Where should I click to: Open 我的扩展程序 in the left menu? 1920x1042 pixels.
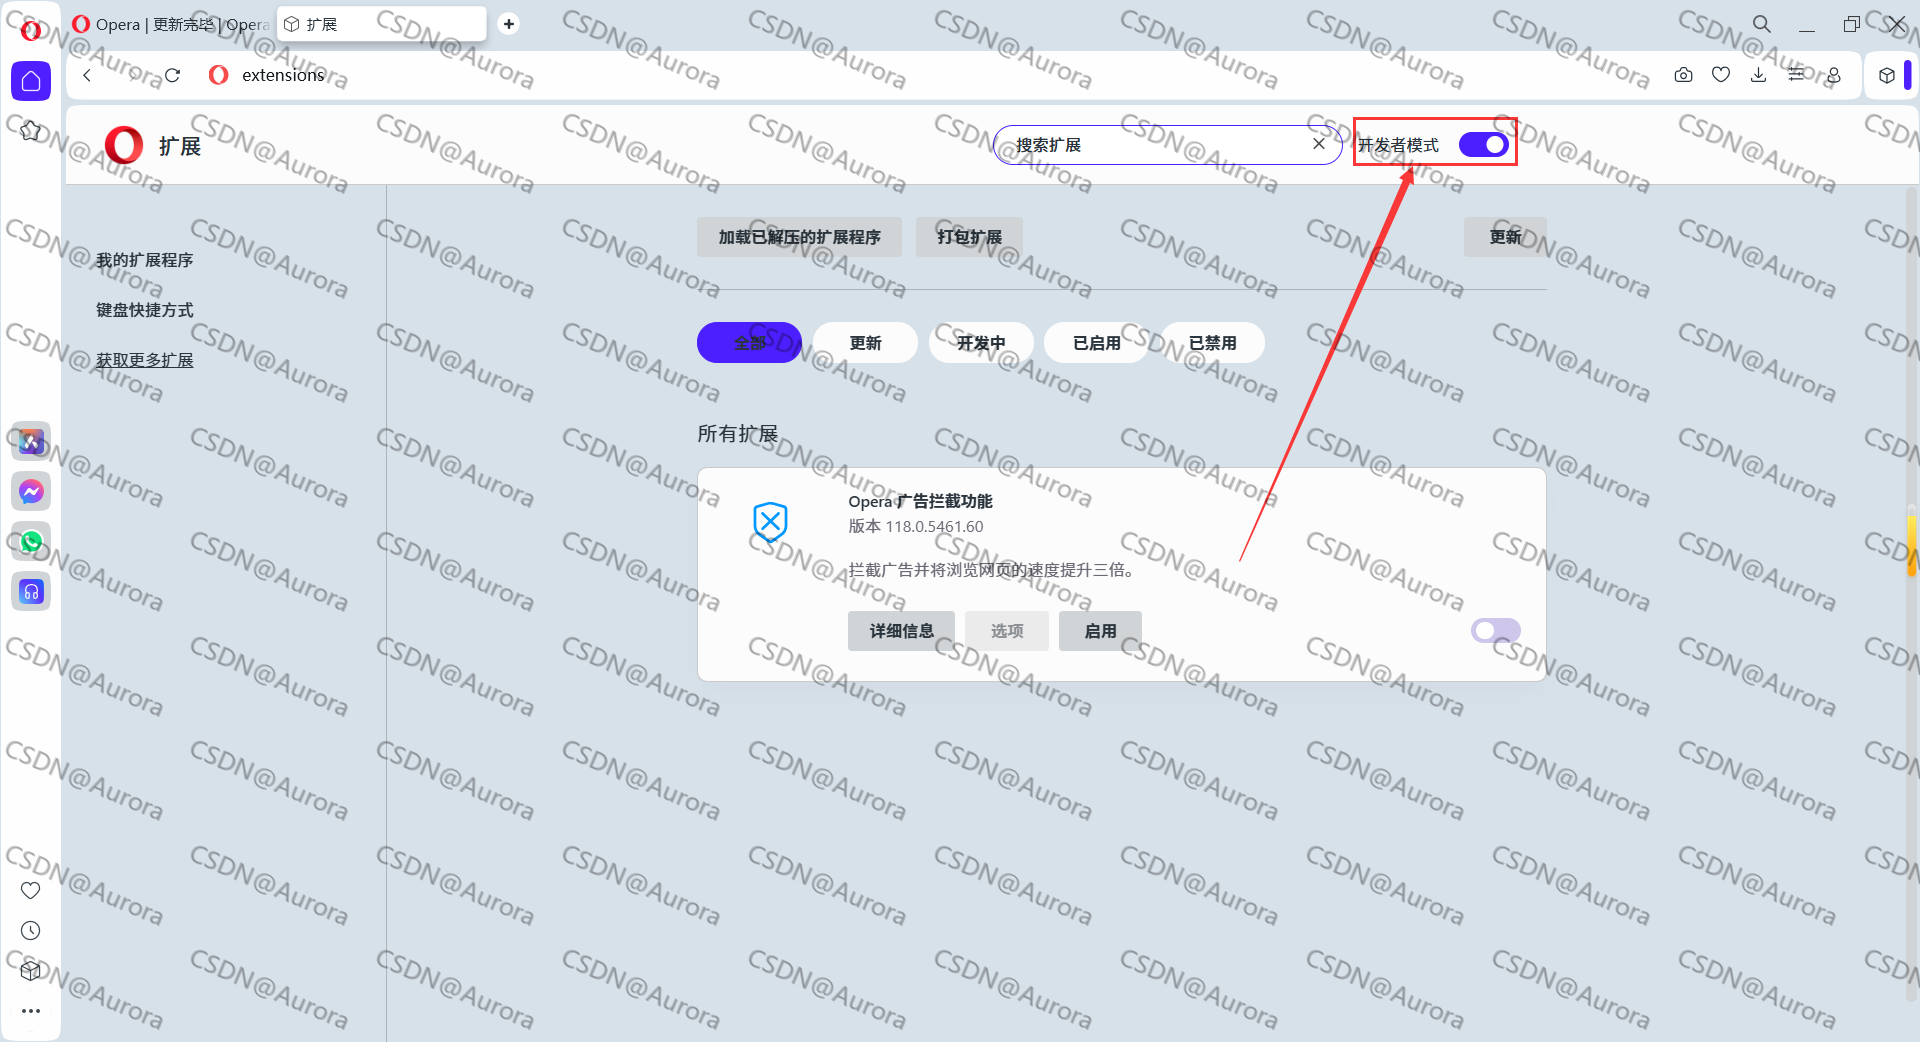point(145,260)
